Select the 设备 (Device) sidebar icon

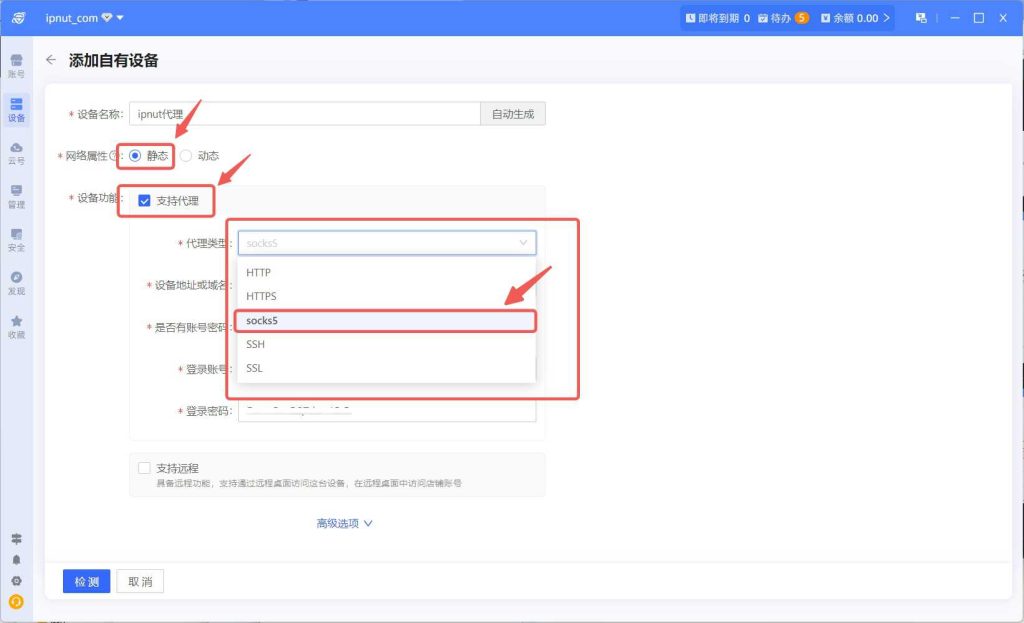[x=16, y=108]
